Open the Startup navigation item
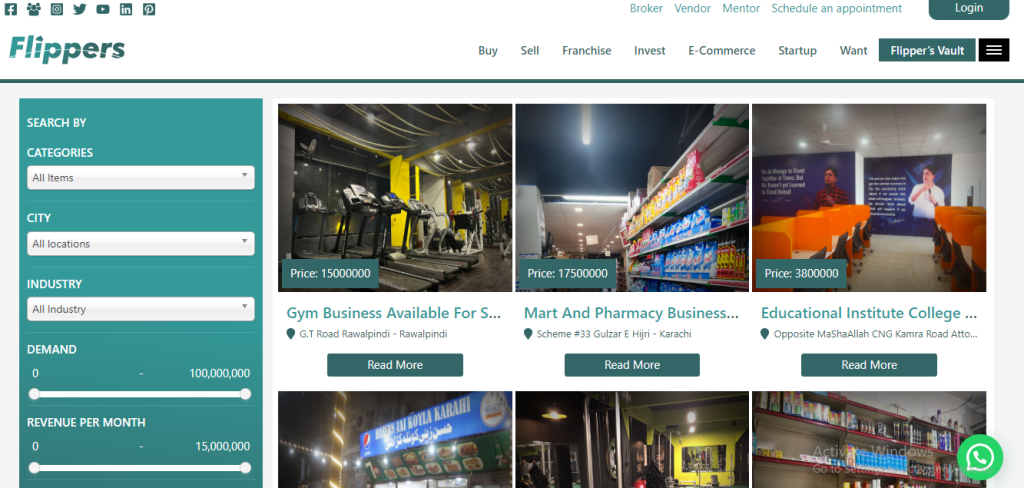The image size is (1024, 488). click(797, 50)
